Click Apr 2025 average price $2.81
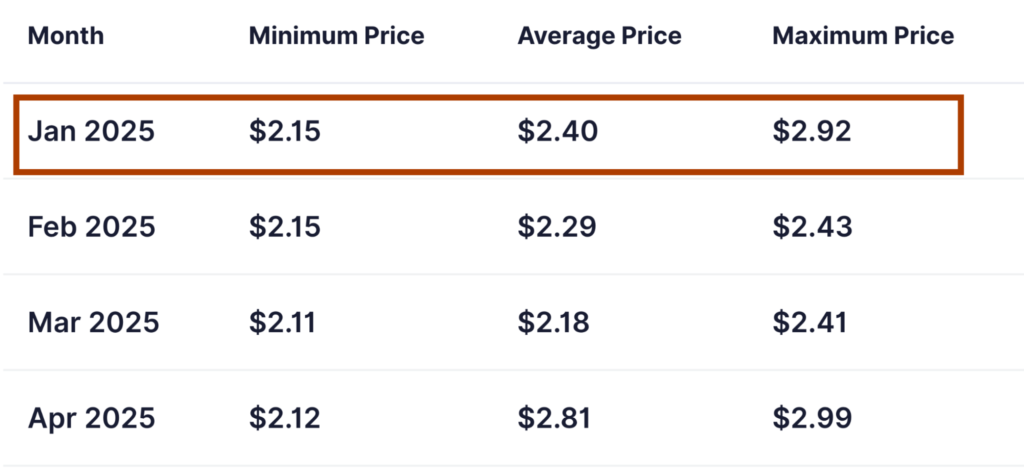 [x=554, y=418]
